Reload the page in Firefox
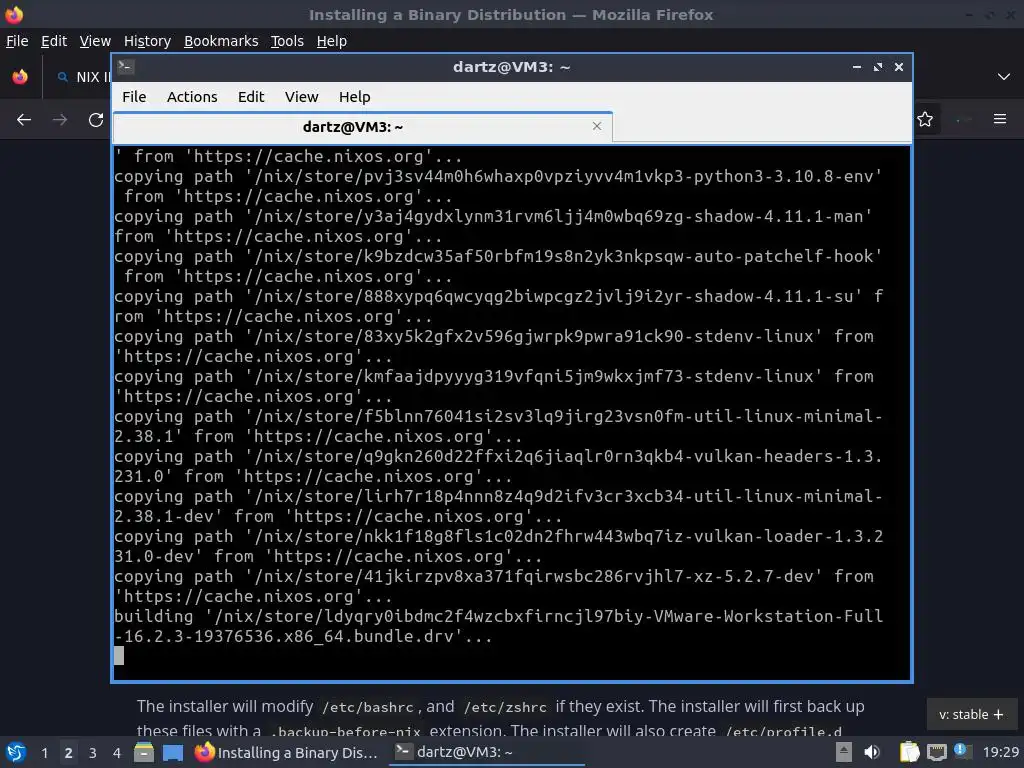 [x=96, y=120]
